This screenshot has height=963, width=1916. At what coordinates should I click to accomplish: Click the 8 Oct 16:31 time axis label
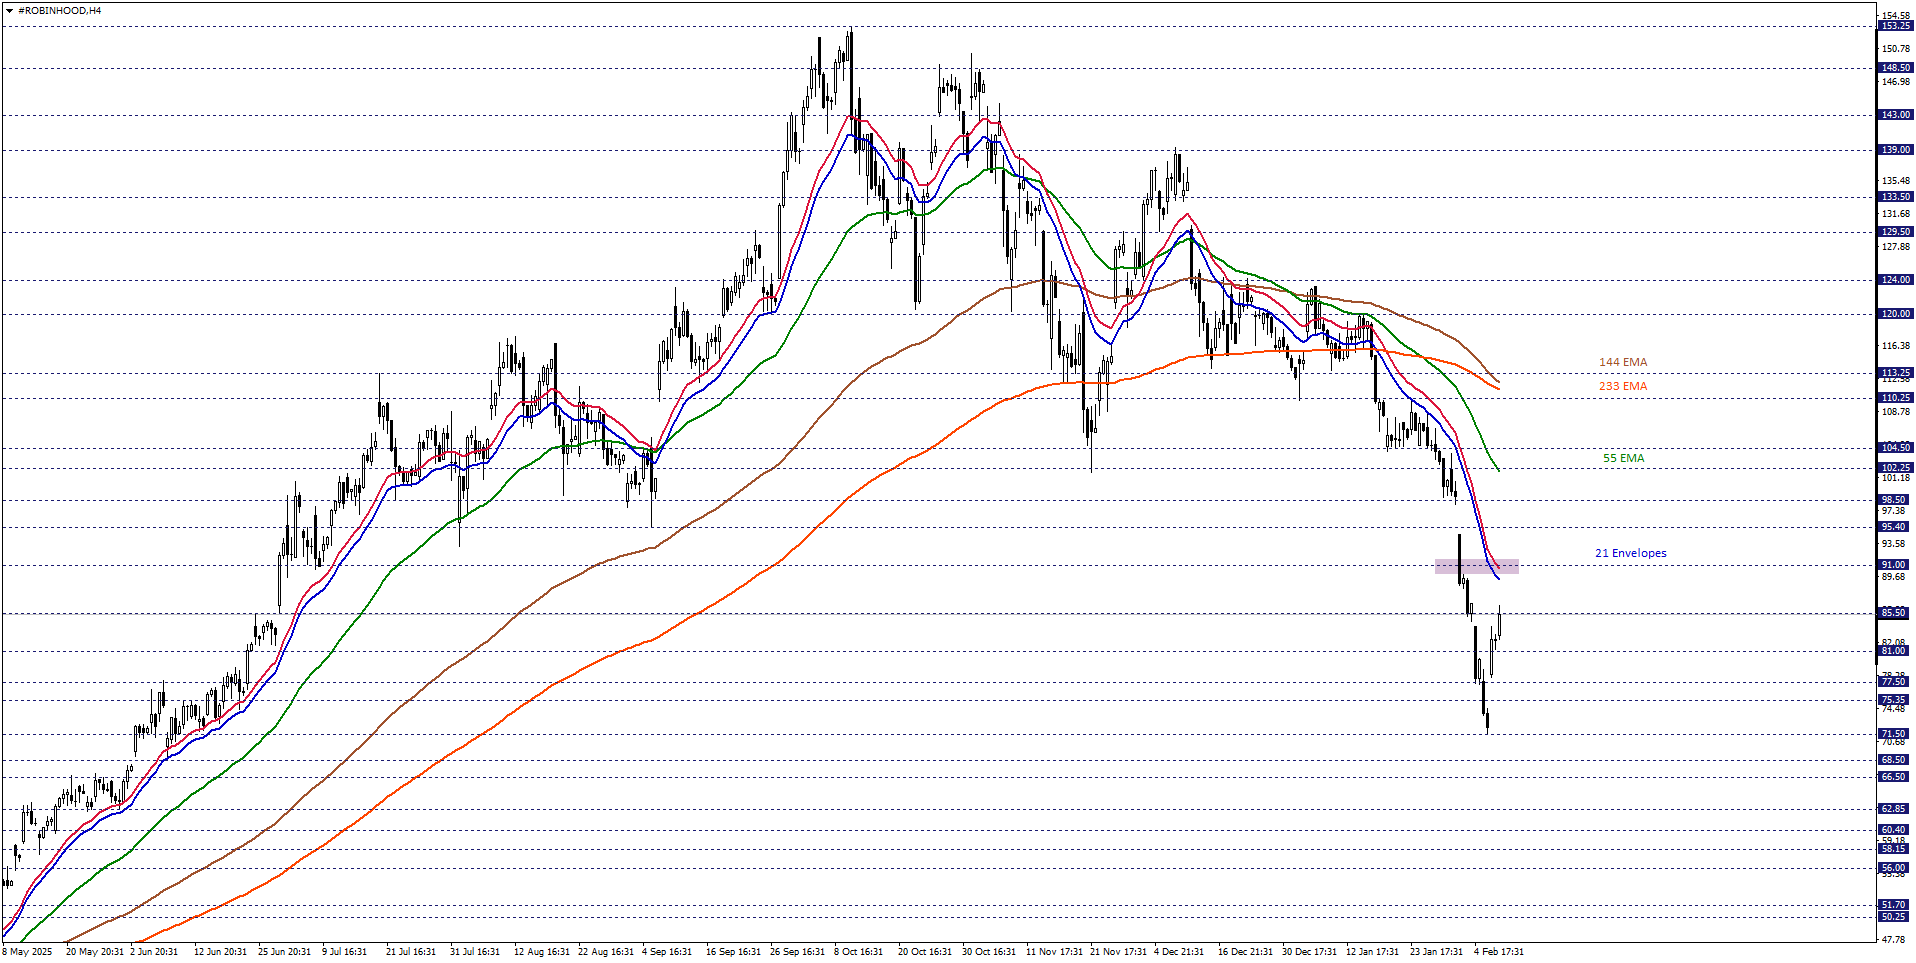pyautogui.click(x=858, y=952)
